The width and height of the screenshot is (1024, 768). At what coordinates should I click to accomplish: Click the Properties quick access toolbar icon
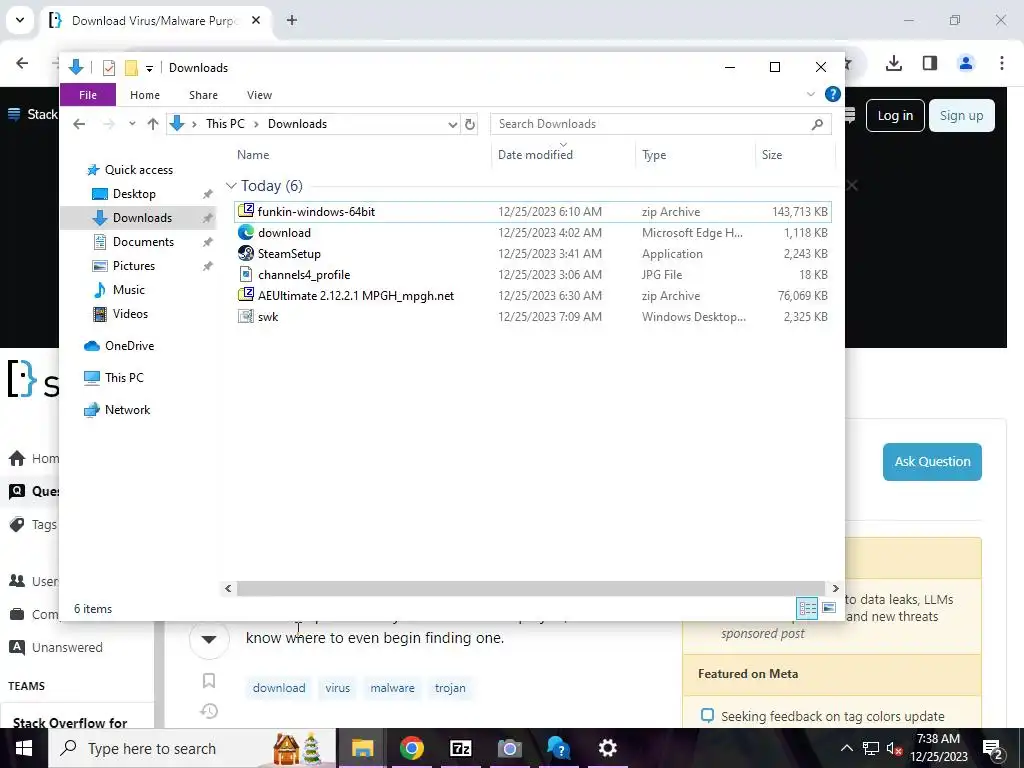pyautogui.click(x=109, y=68)
